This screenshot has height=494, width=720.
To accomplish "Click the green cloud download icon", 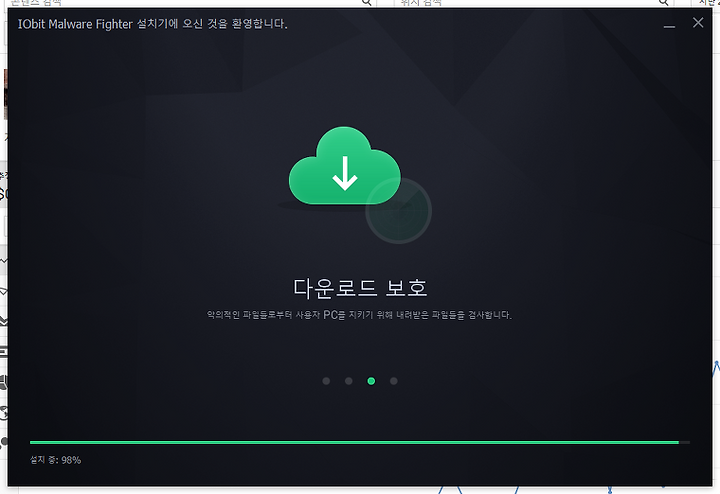I will coord(345,166).
